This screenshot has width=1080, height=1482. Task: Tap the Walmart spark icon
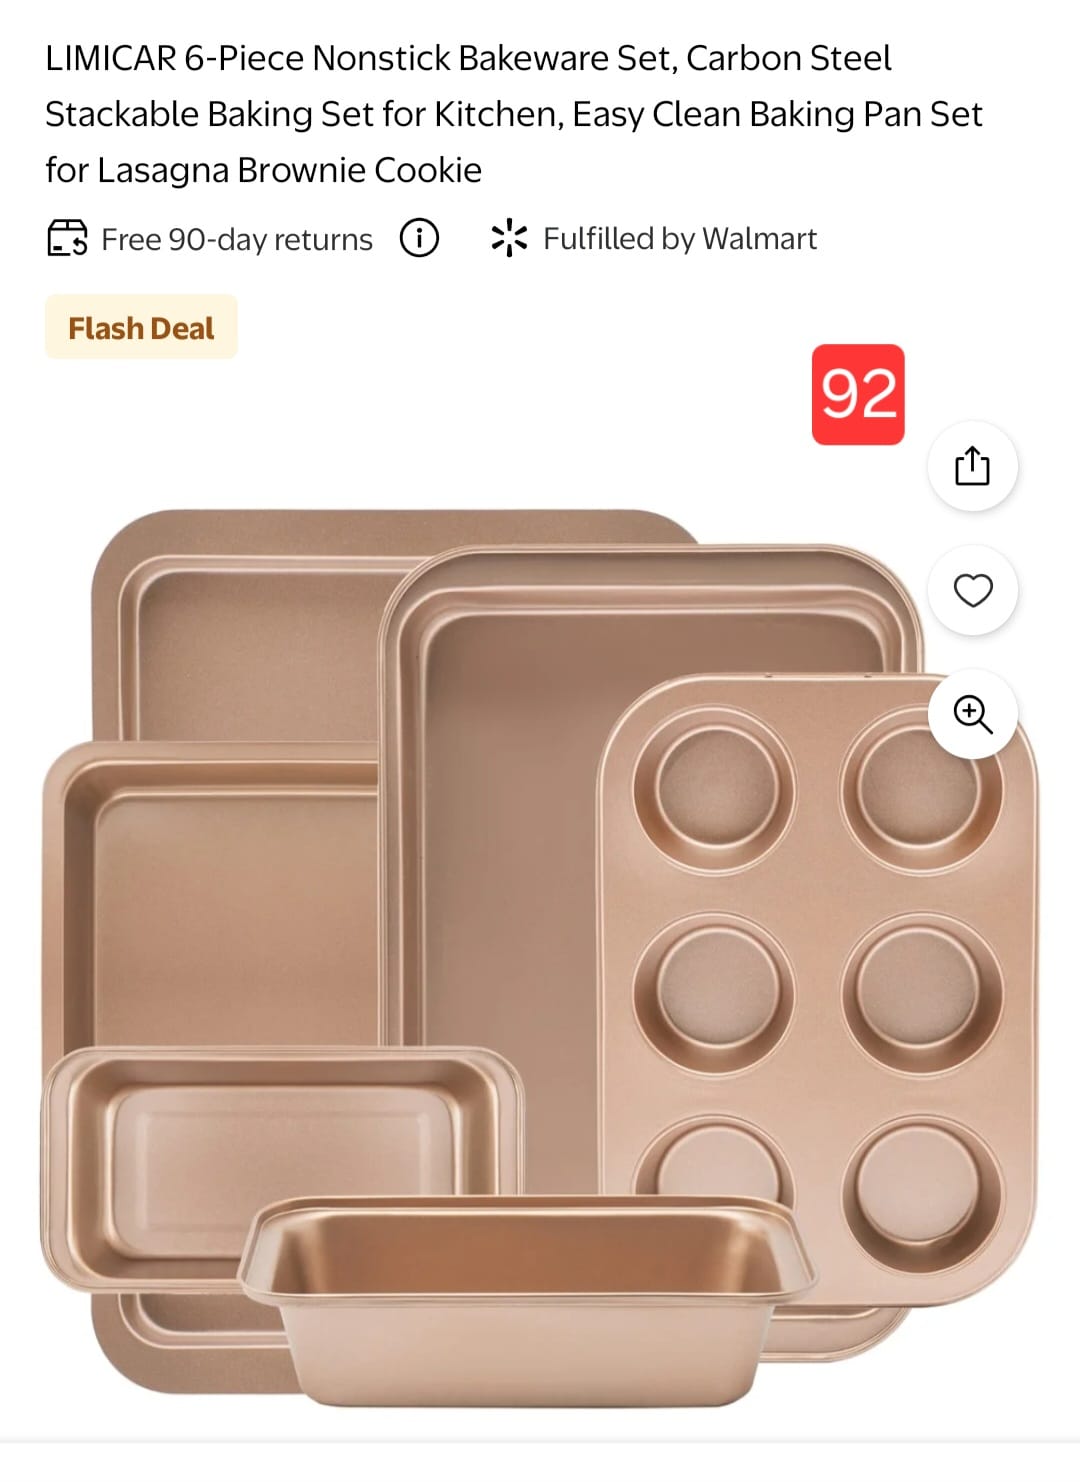point(509,238)
